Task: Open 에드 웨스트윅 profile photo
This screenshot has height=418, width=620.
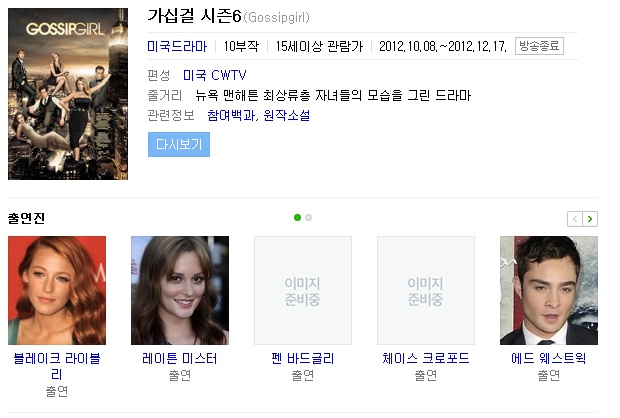Action: coord(549,291)
